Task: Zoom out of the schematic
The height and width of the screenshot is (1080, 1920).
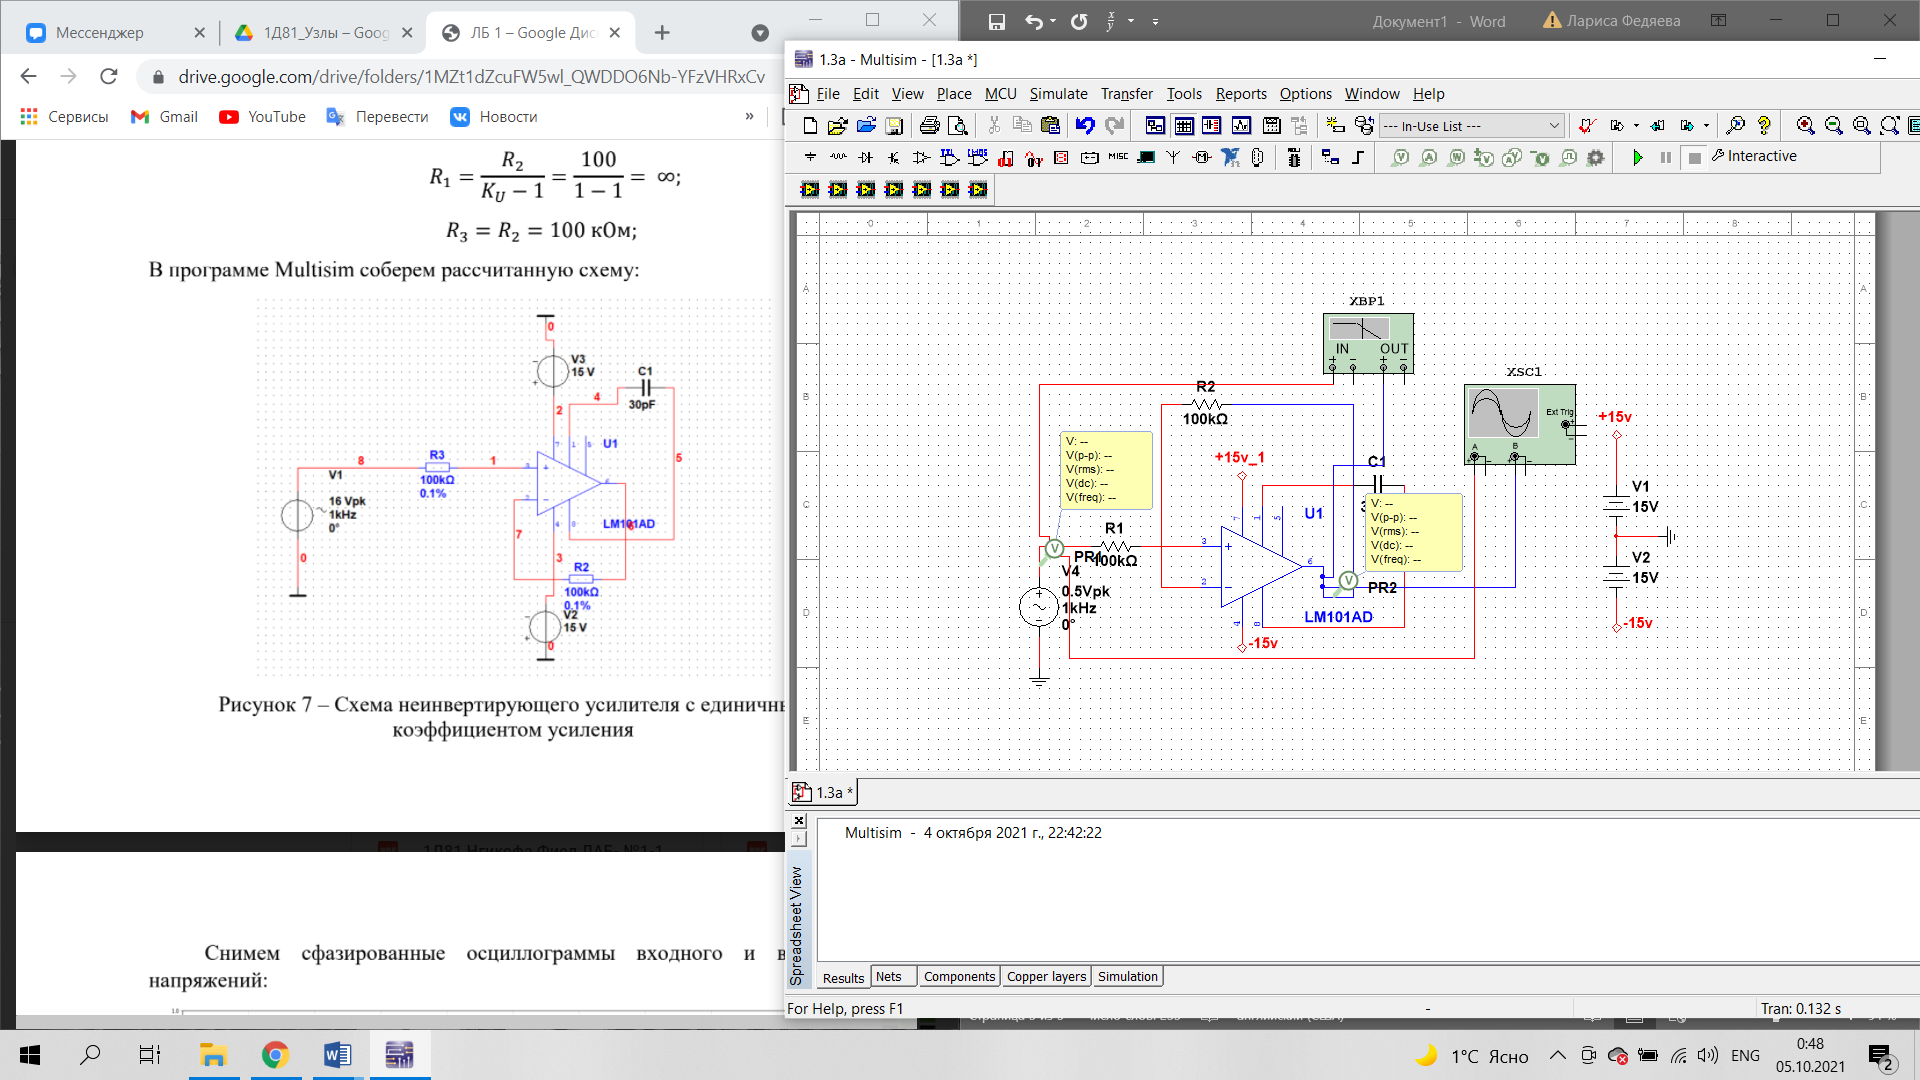Action: click(1833, 126)
